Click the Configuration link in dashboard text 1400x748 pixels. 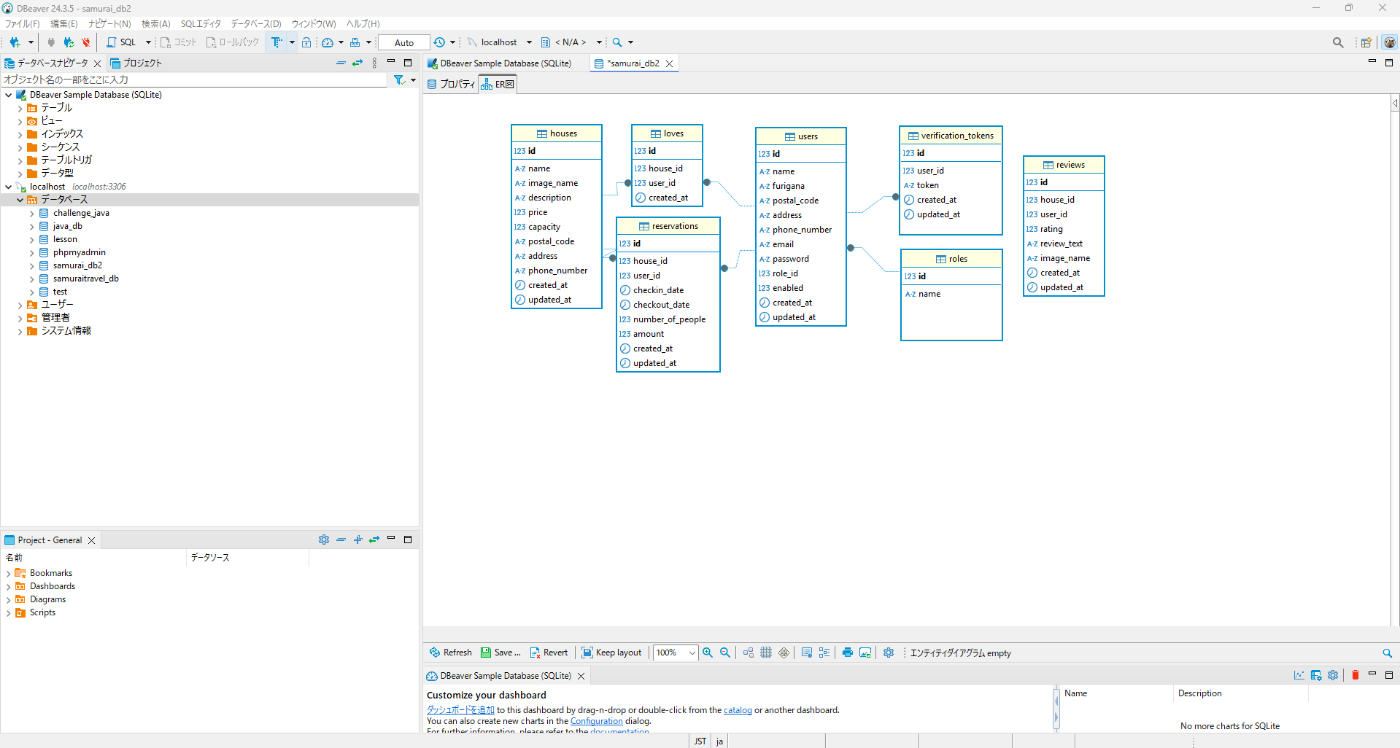coord(596,721)
